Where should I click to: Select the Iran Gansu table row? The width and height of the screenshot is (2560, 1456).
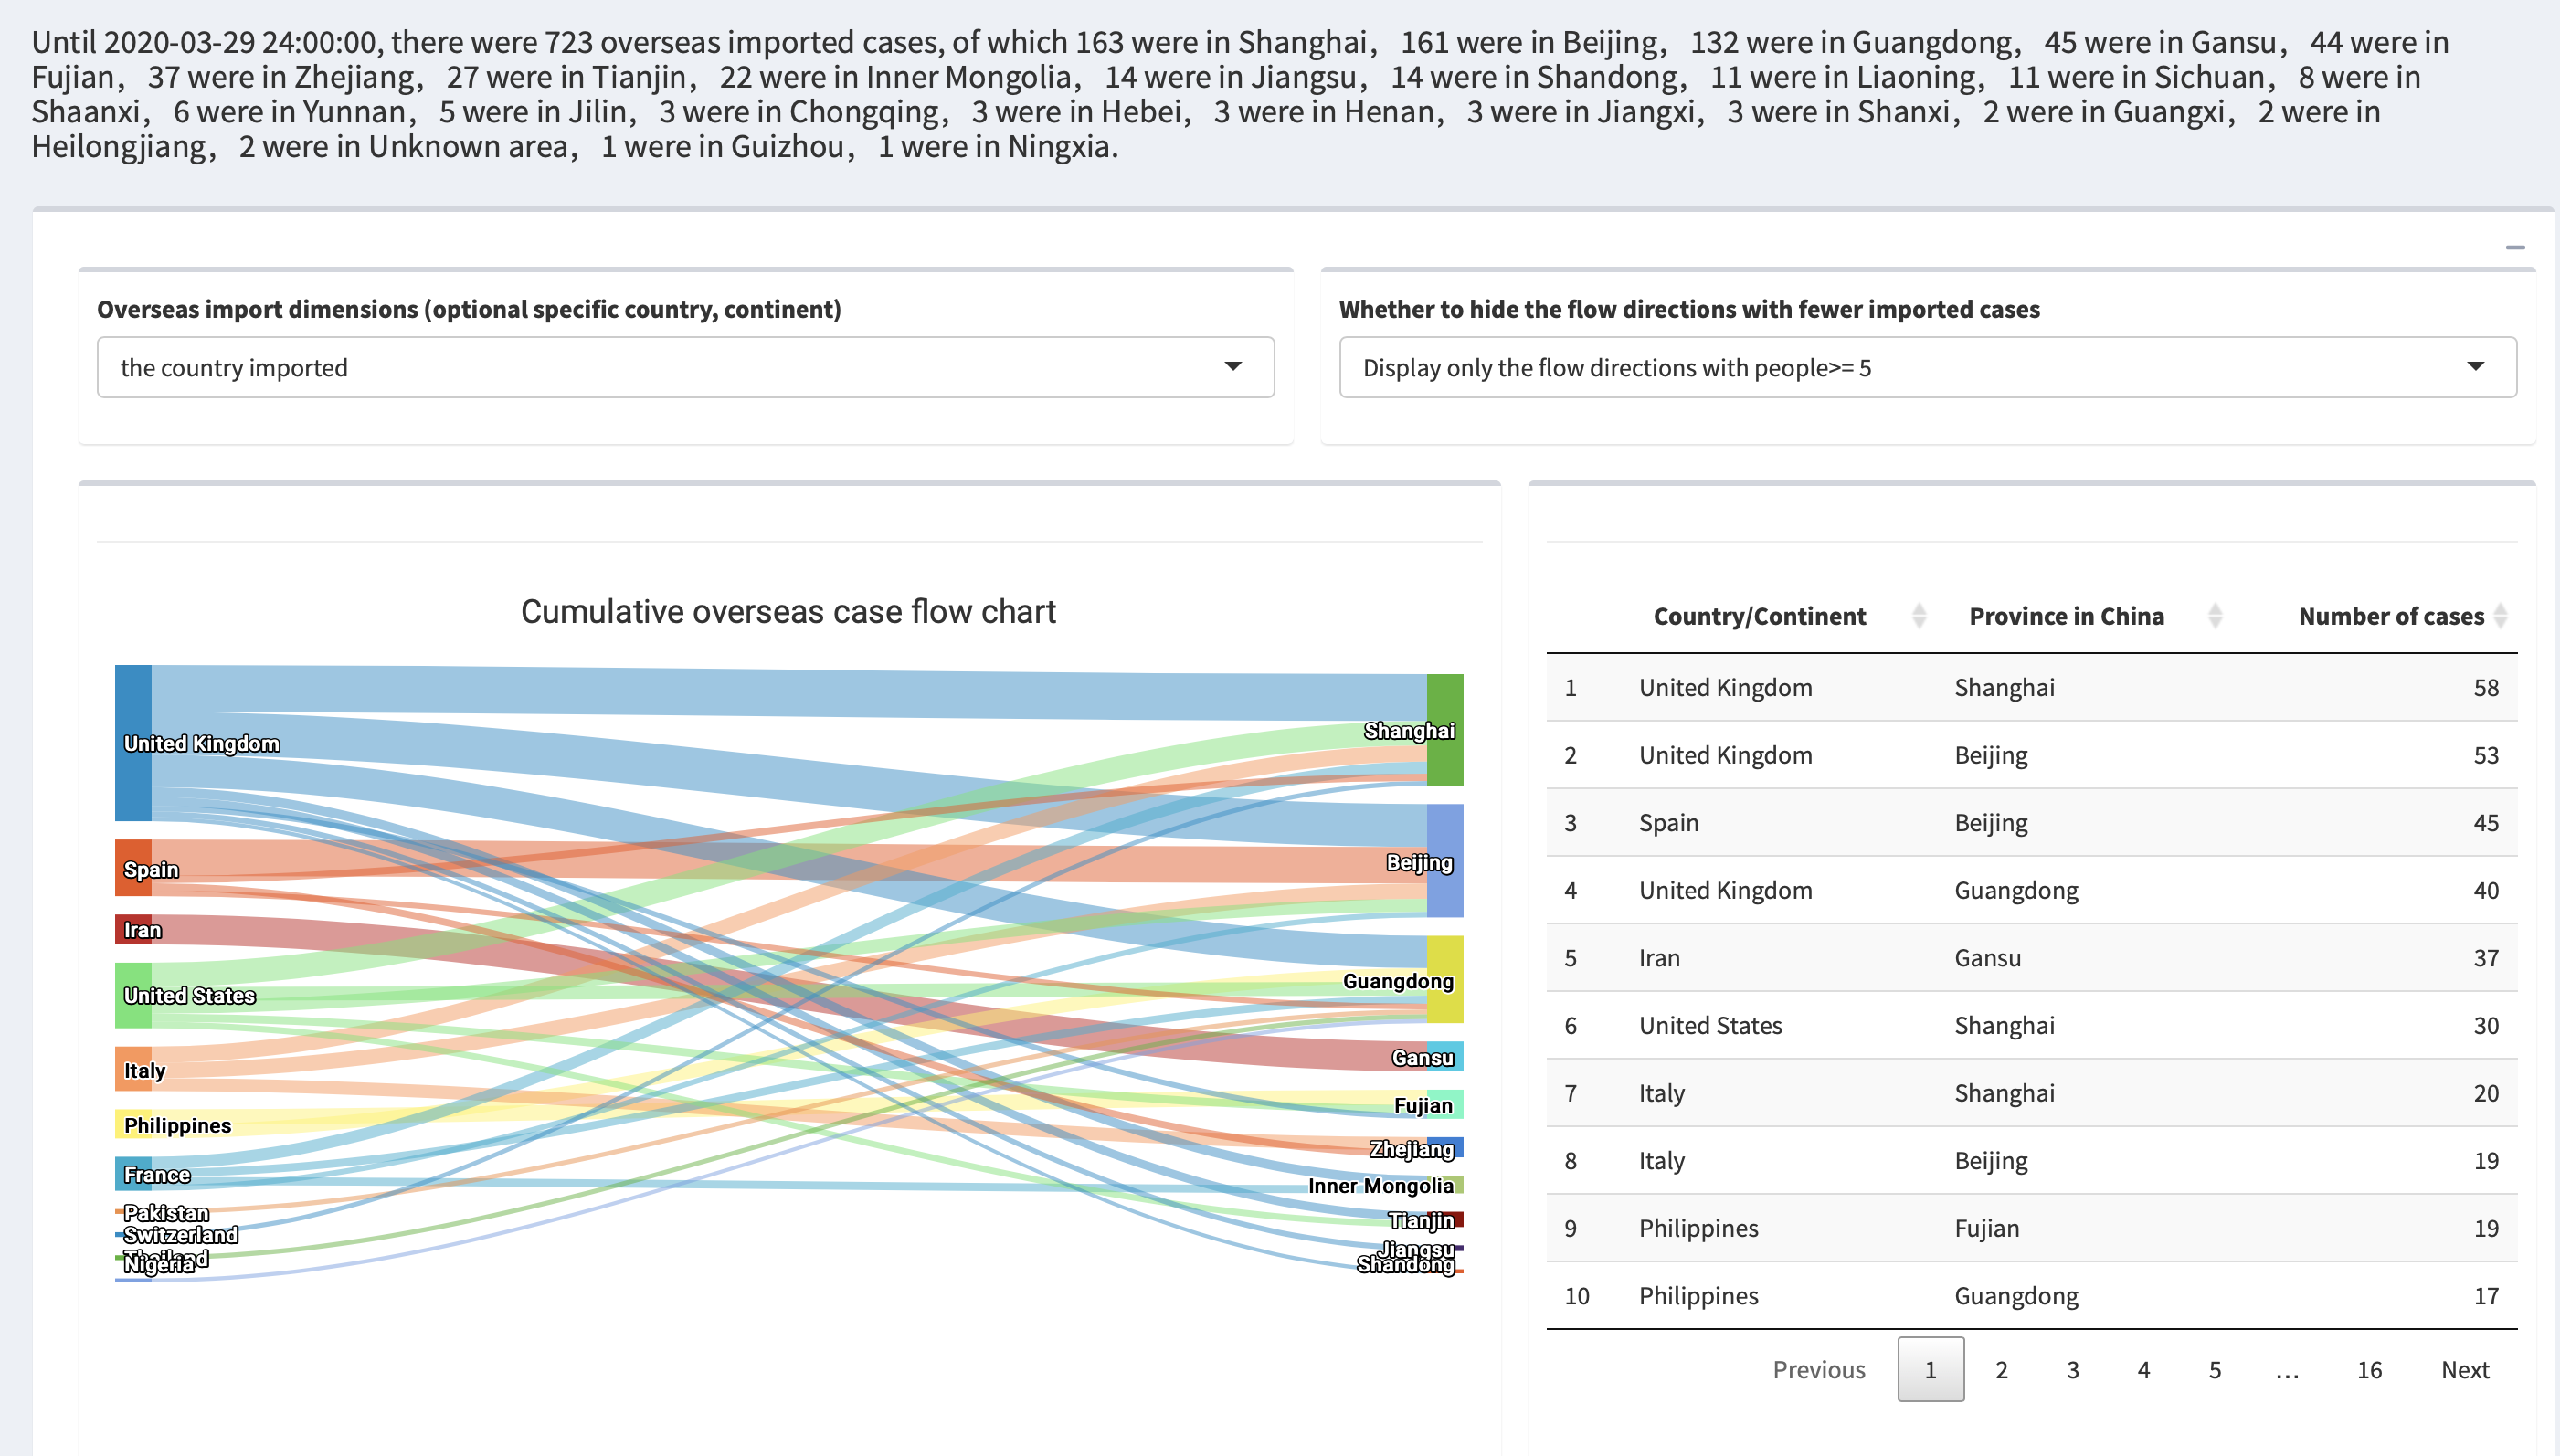(2030, 958)
